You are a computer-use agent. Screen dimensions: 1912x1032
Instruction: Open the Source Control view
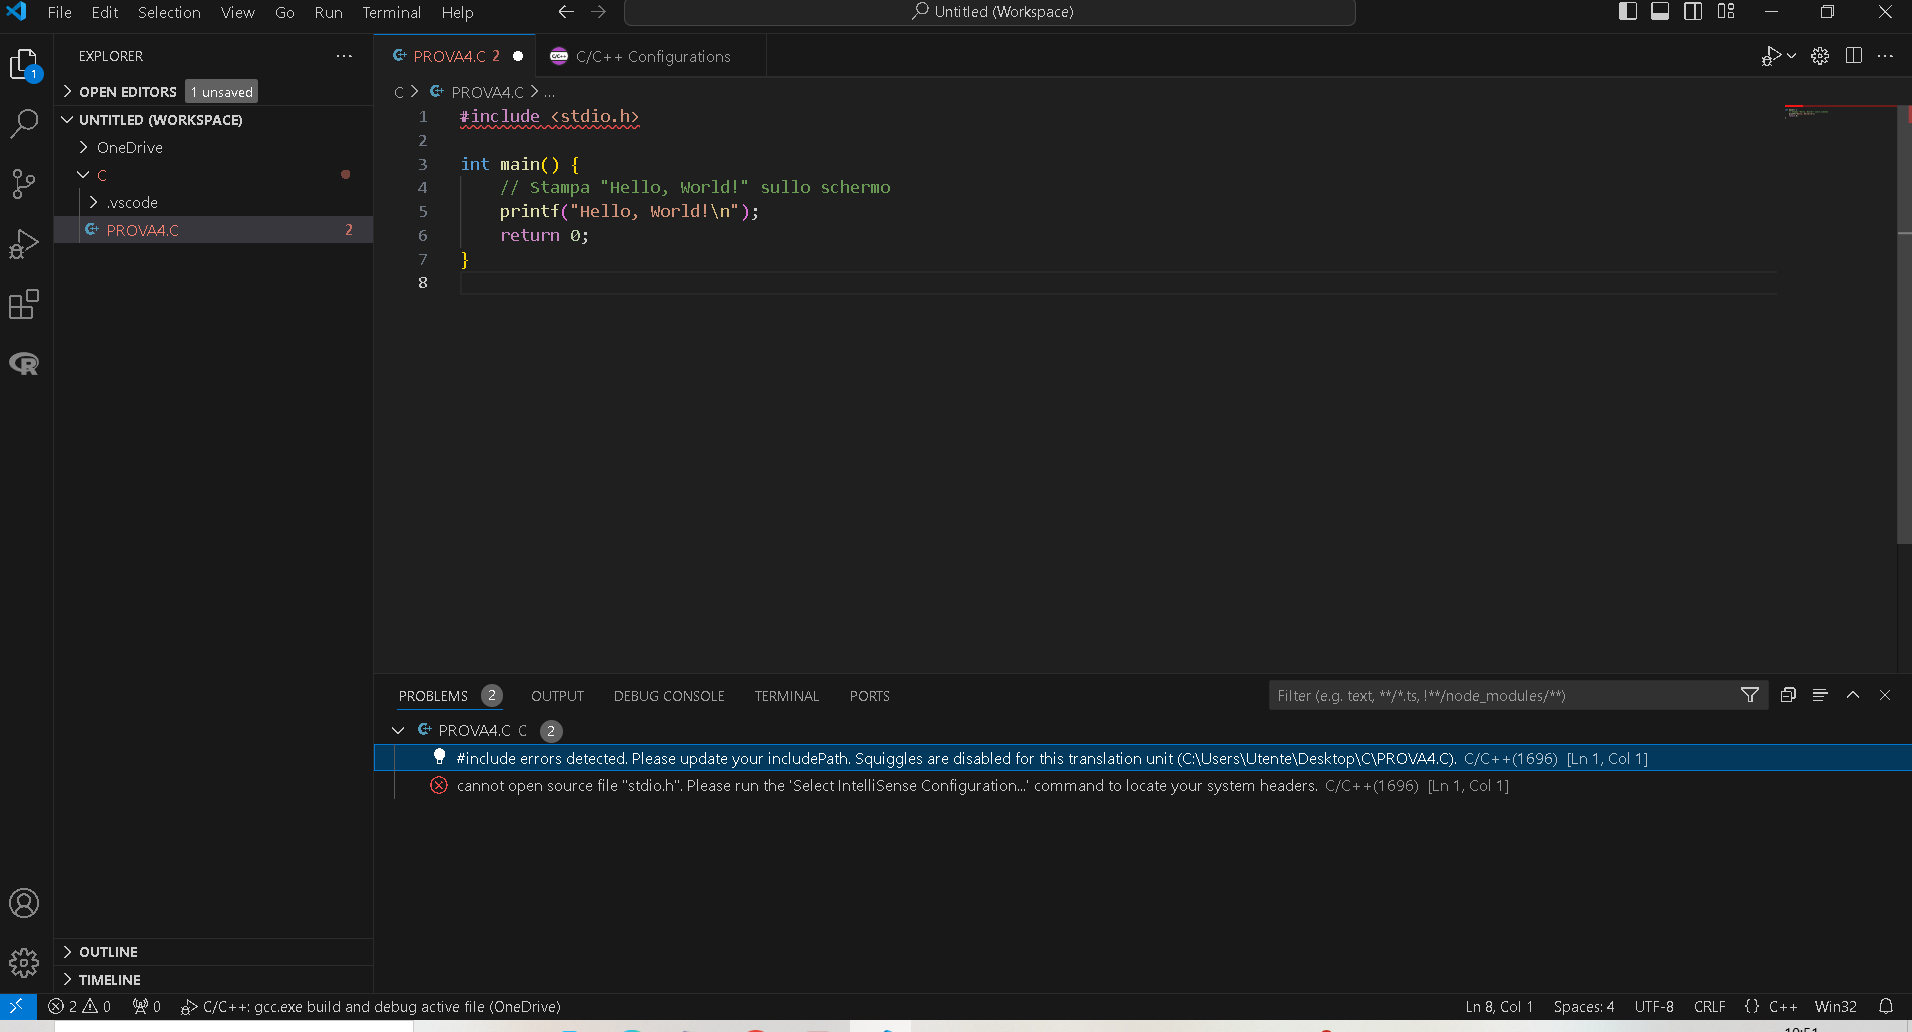coord(24,184)
